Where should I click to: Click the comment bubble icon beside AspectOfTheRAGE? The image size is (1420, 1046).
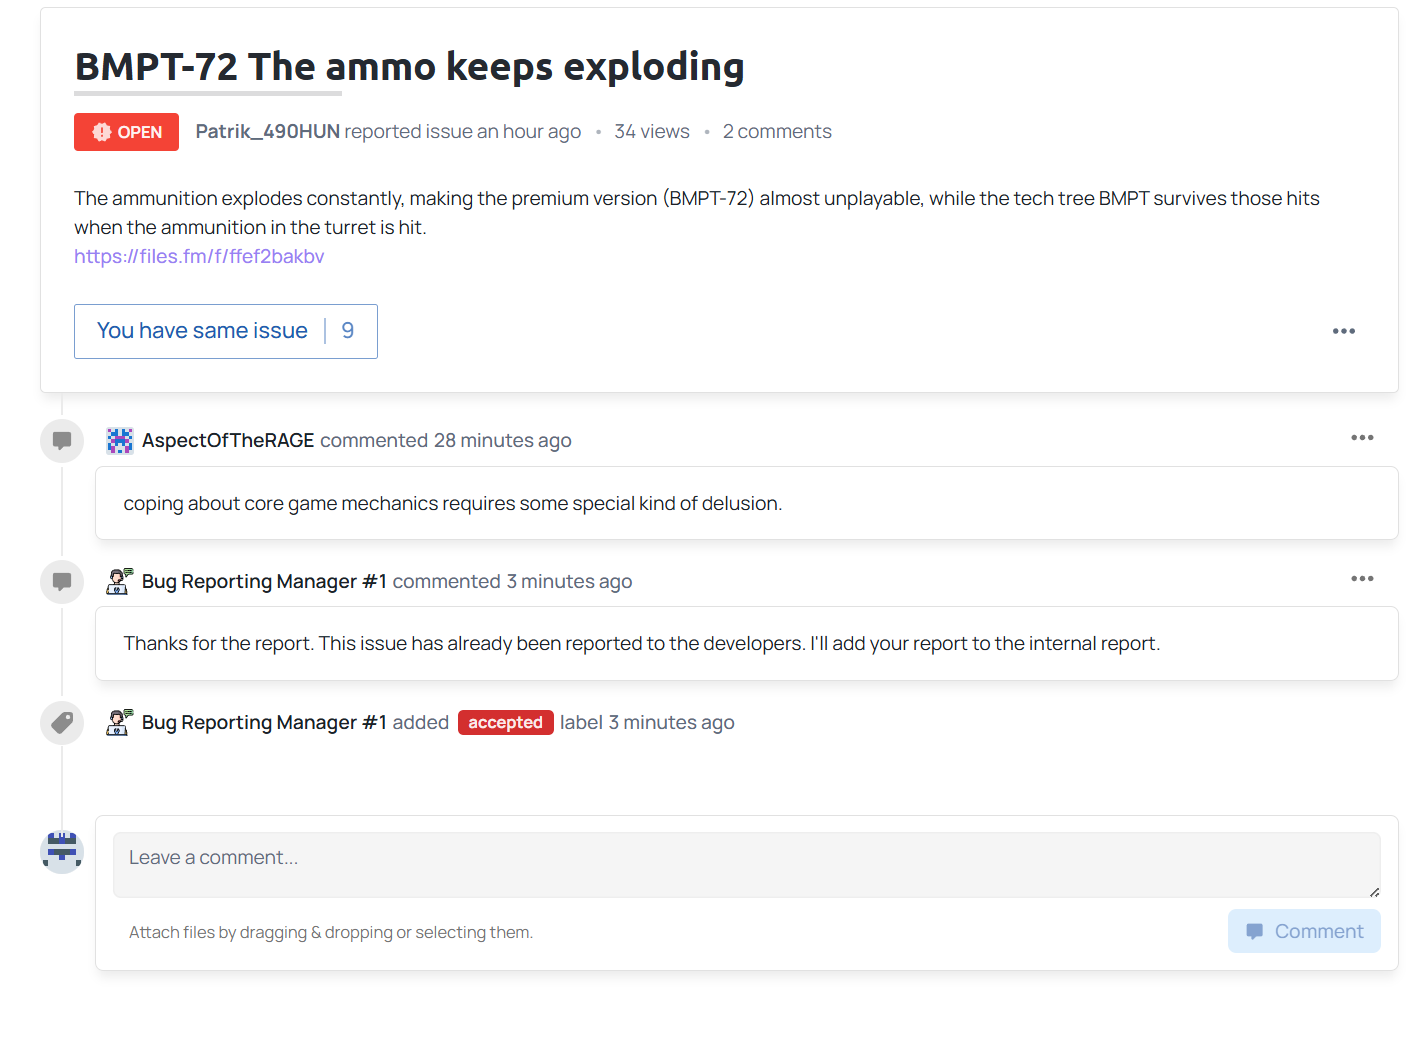[x=62, y=441]
